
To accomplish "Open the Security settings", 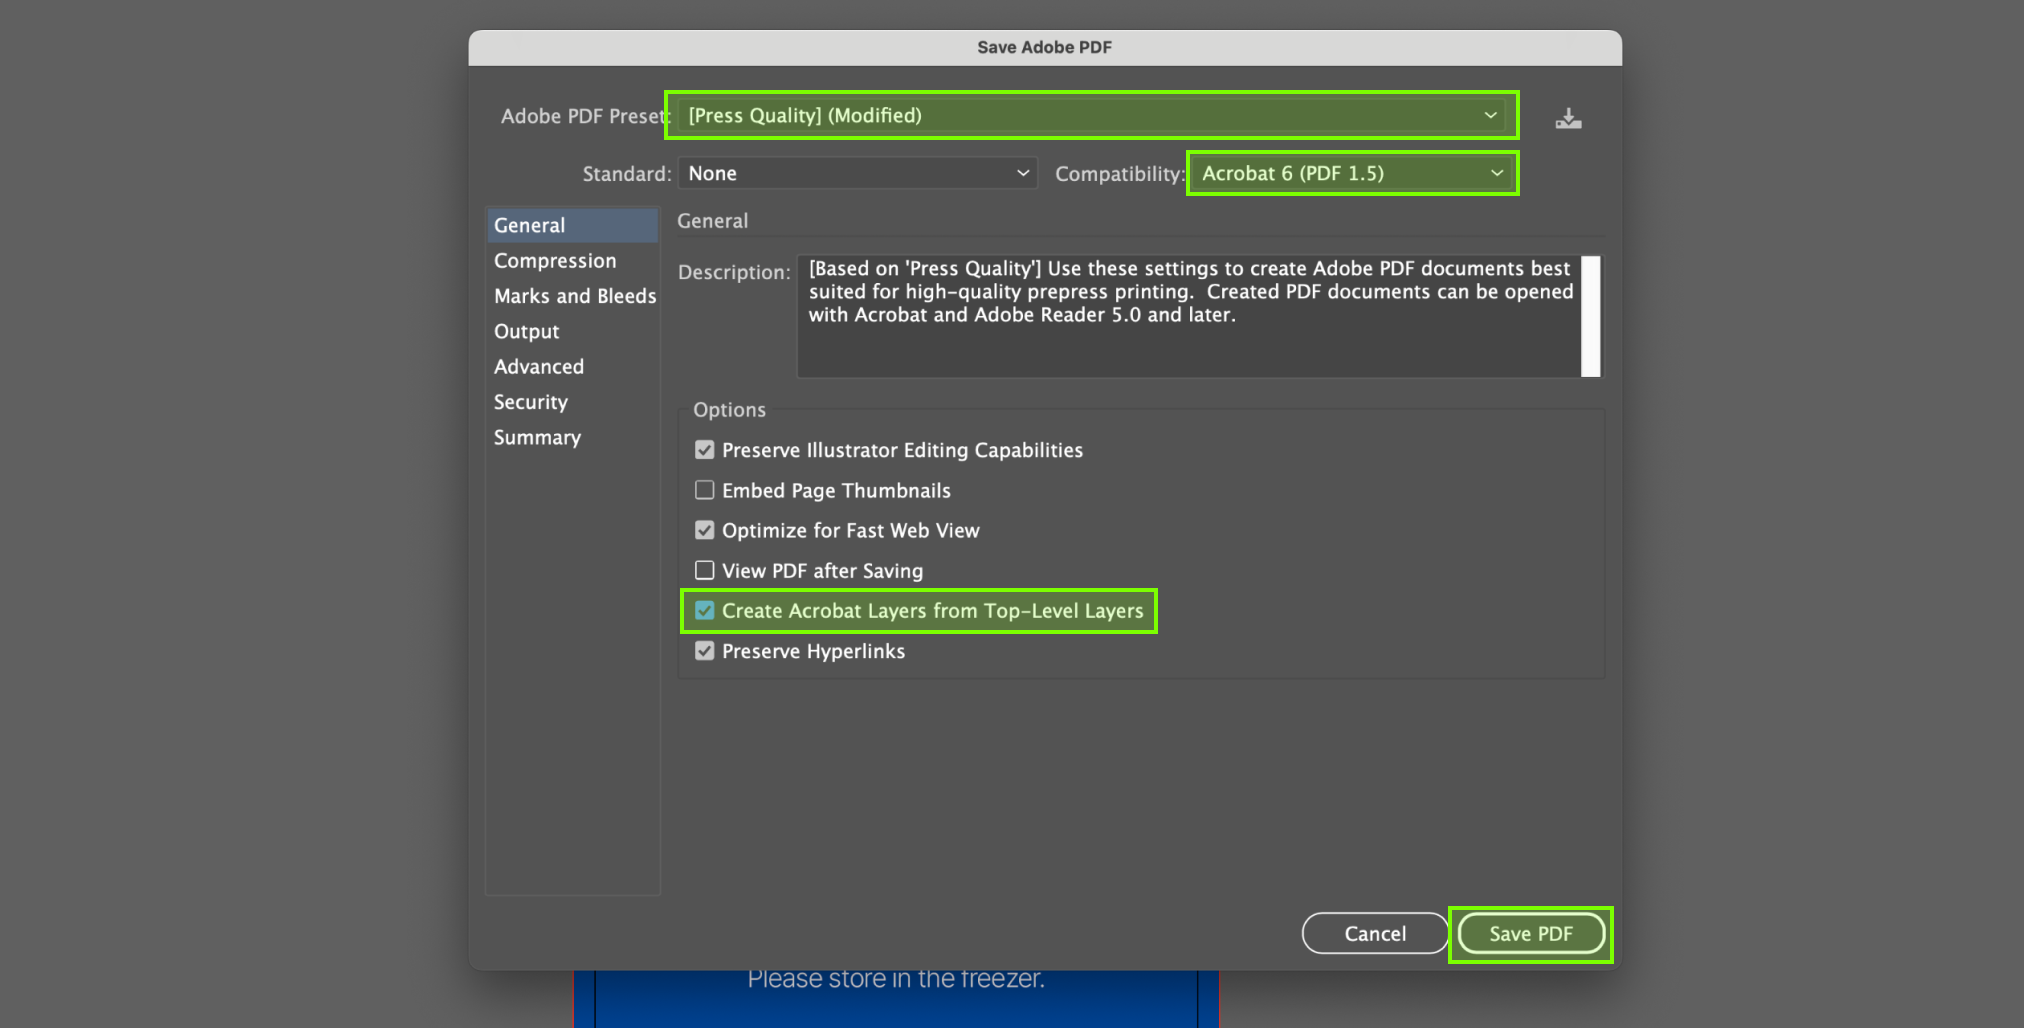I will click(531, 402).
